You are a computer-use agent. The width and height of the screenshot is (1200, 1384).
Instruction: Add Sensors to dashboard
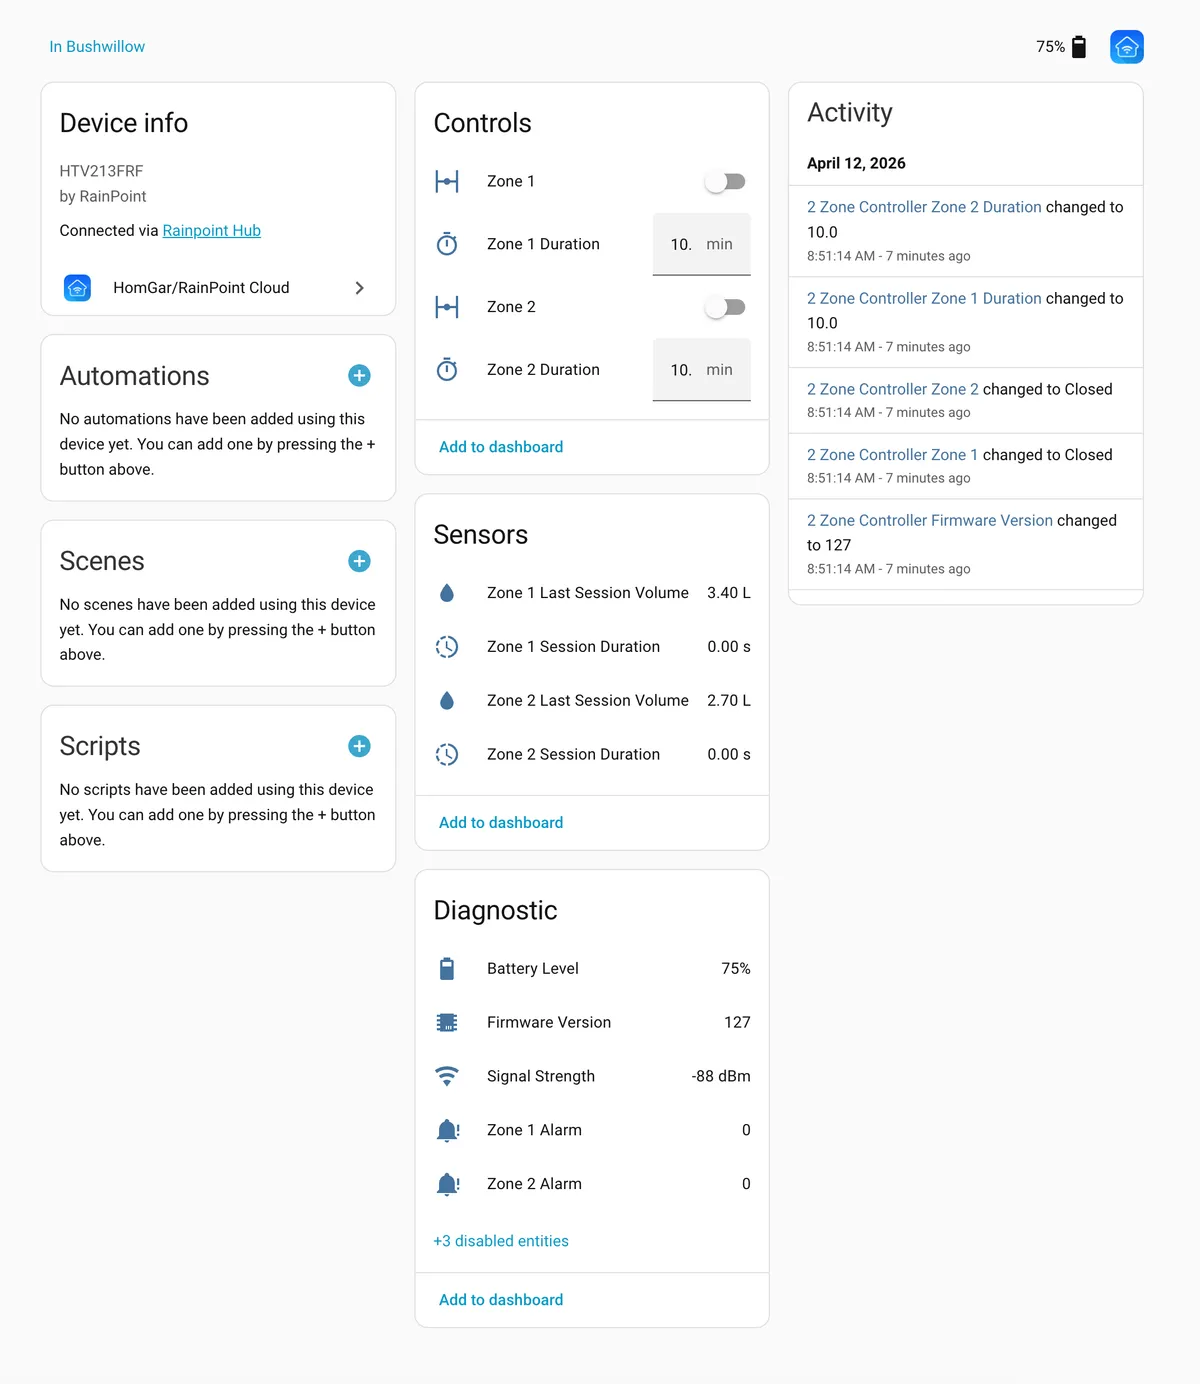[501, 823]
